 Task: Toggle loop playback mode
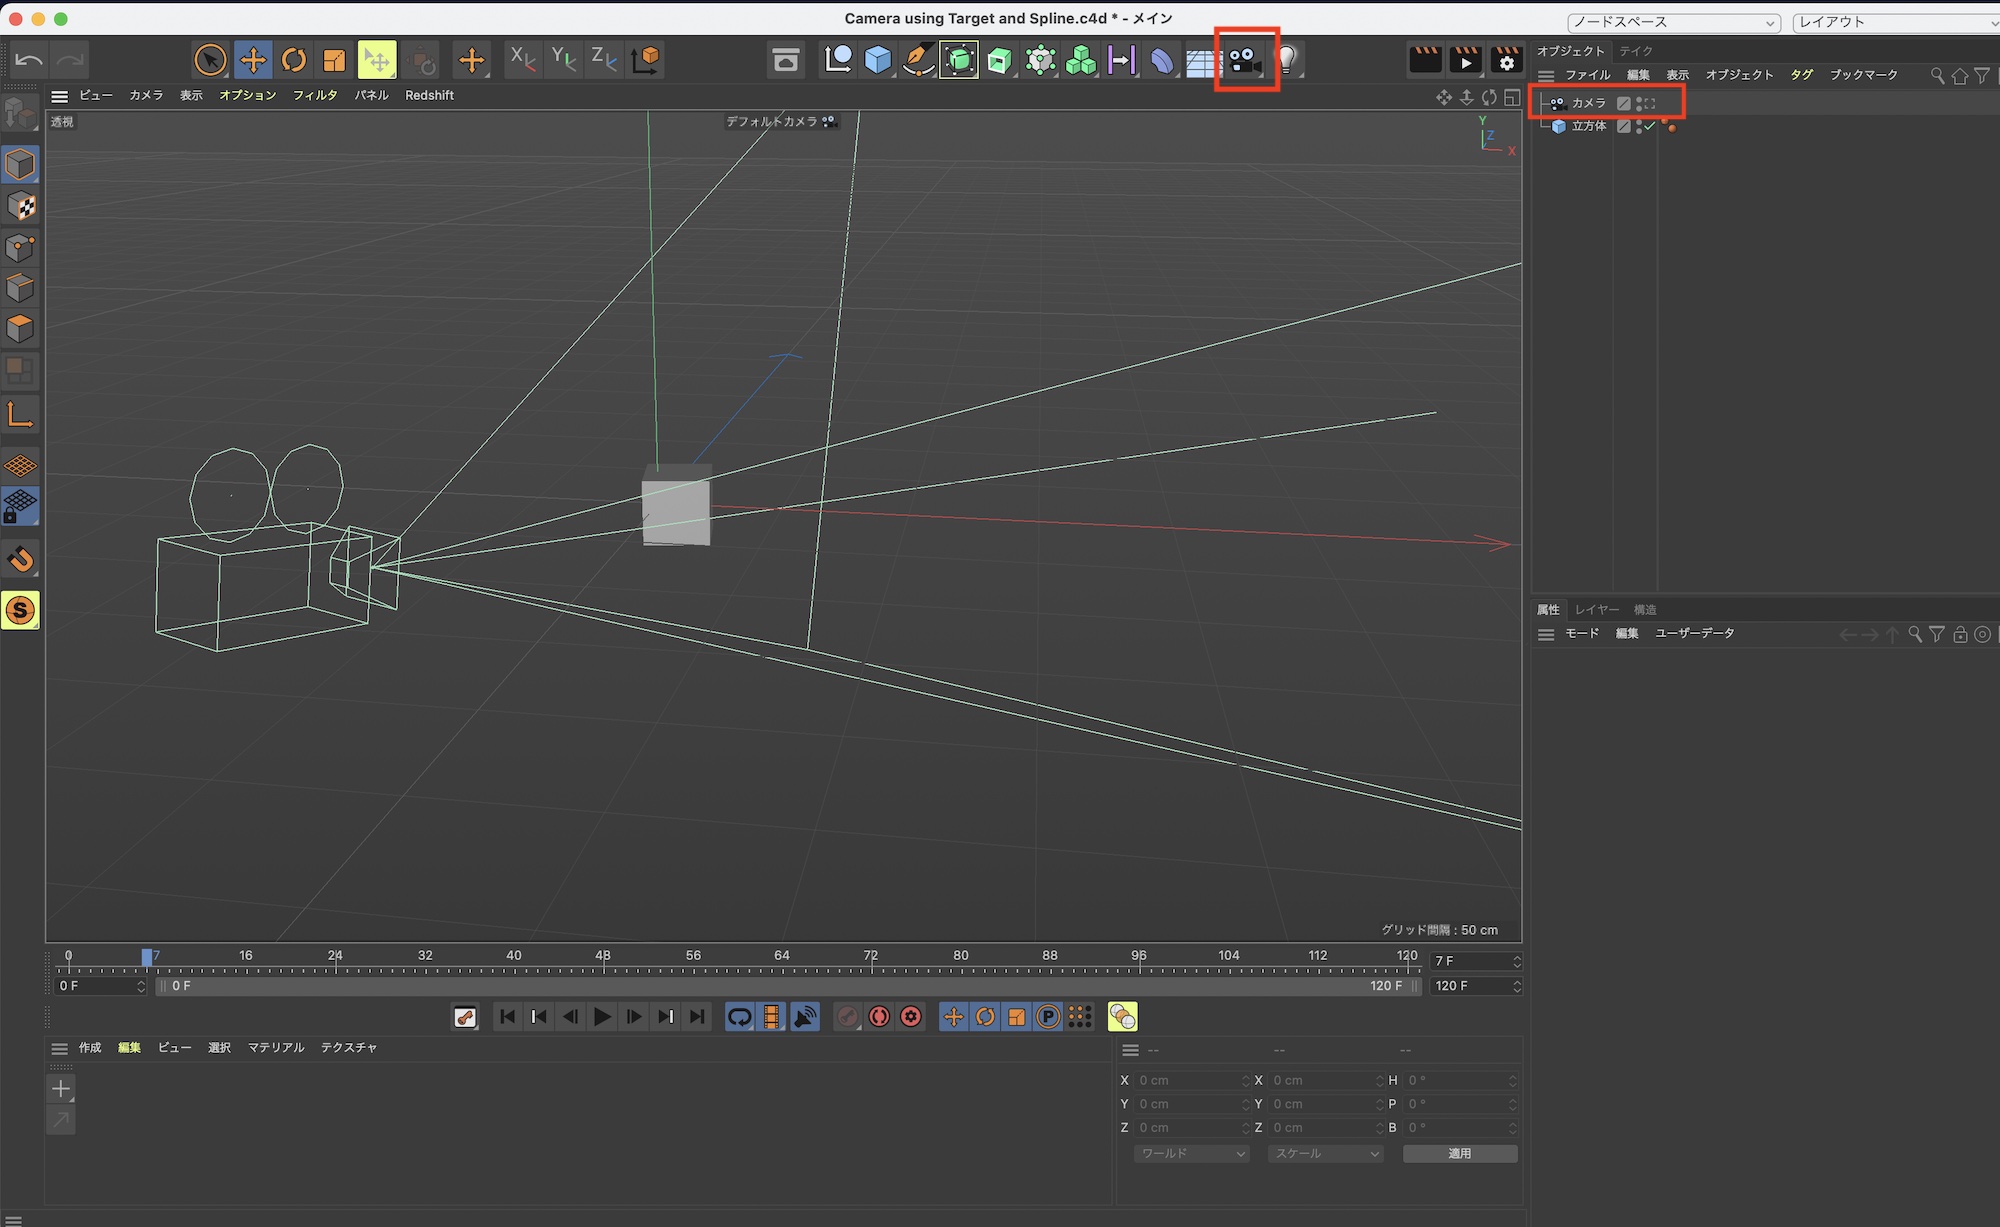coord(739,1017)
